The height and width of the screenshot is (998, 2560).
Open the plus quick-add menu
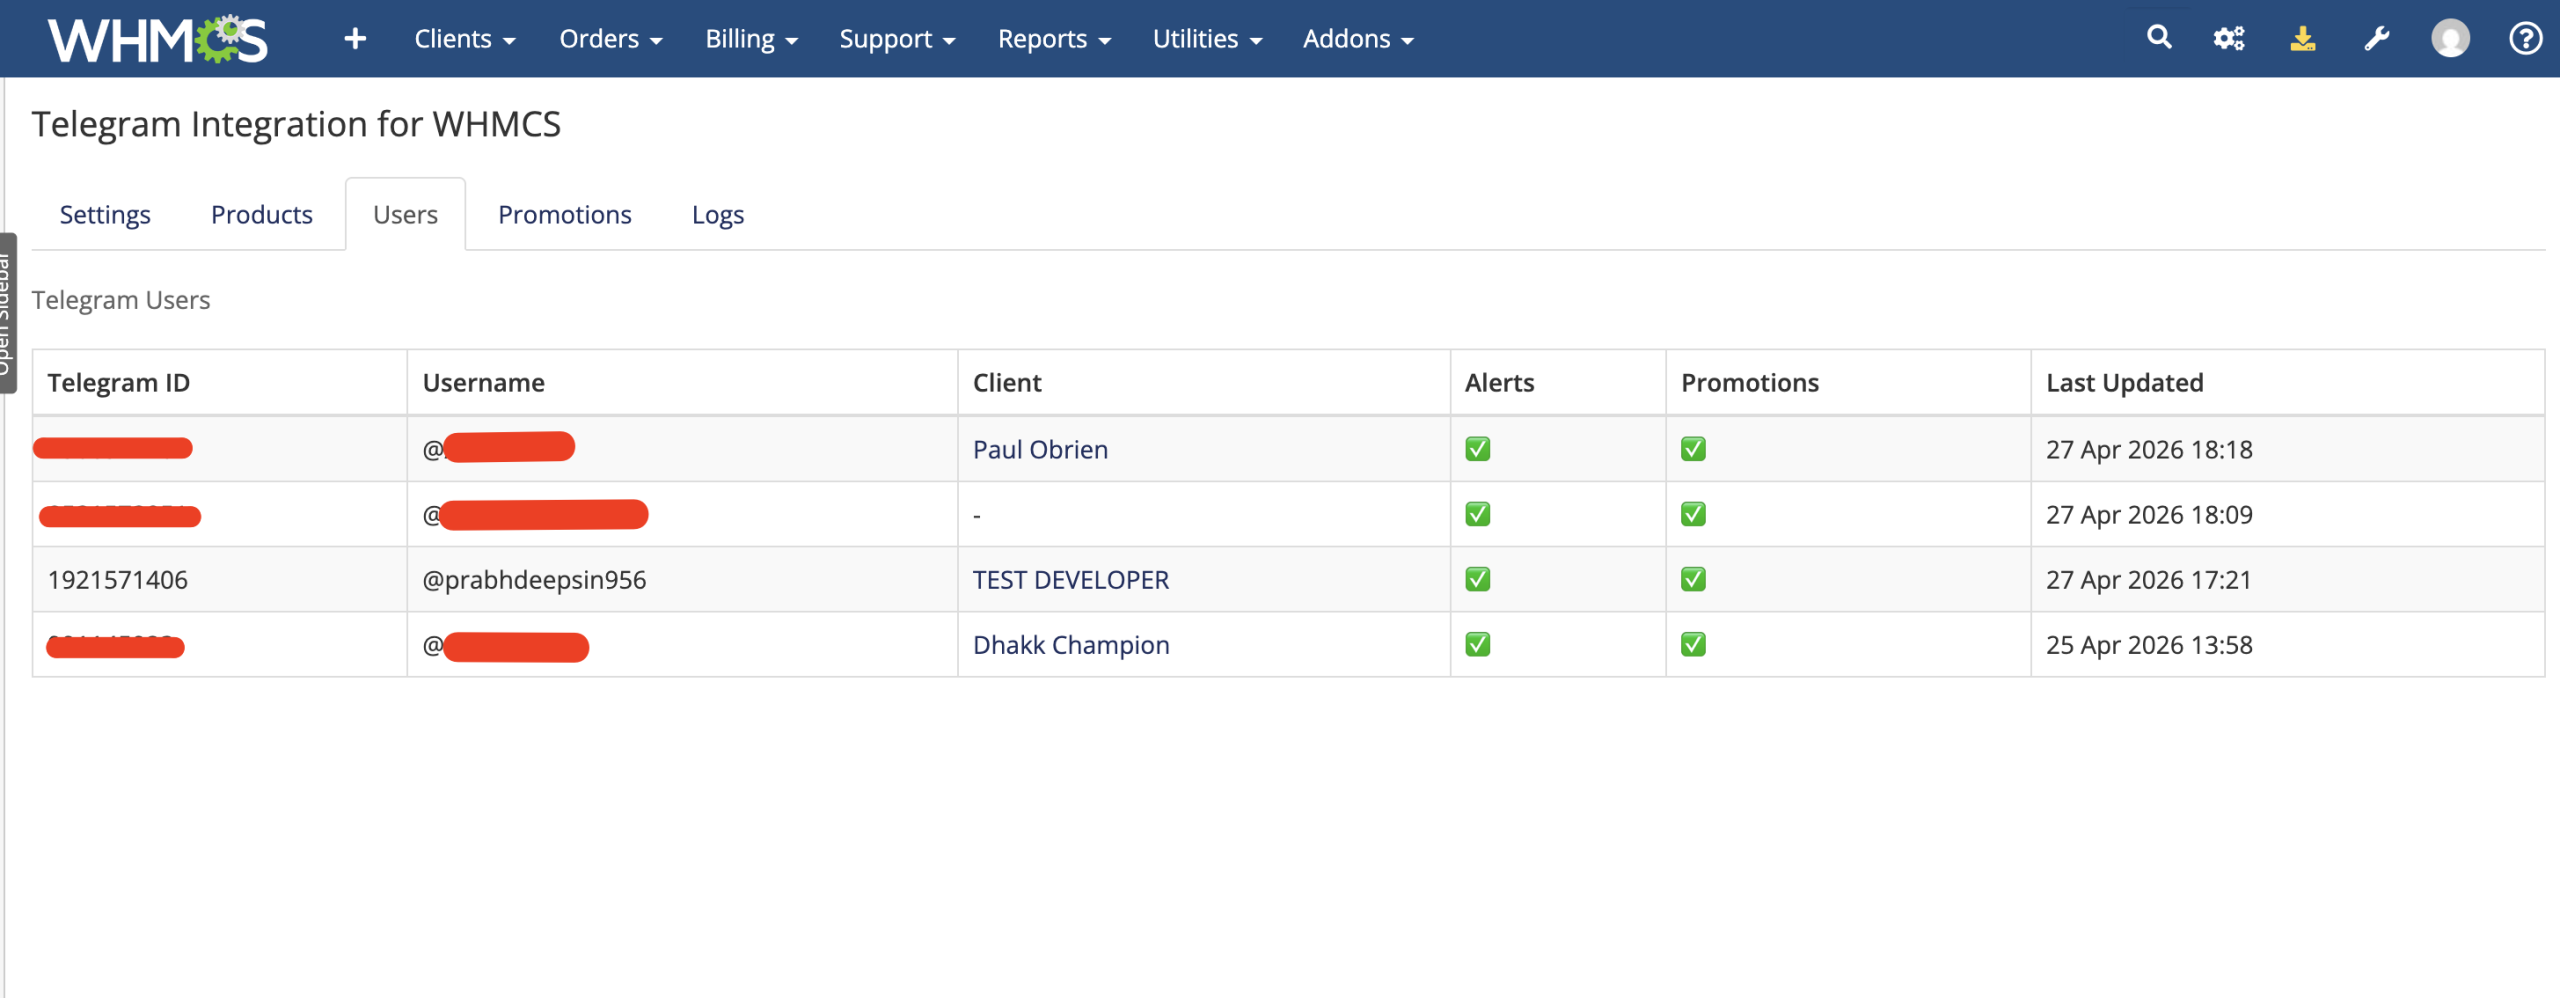tap(355, 39)
